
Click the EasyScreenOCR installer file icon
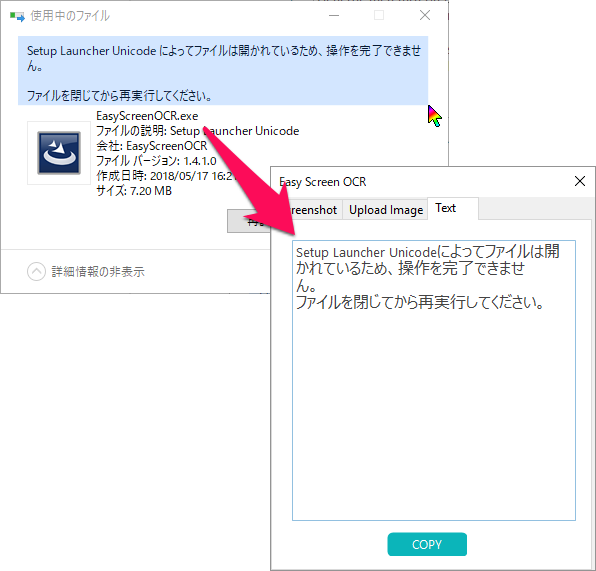59,153
